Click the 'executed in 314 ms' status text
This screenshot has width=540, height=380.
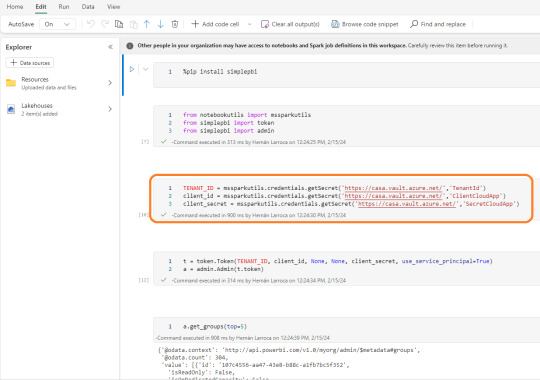[x=259, y=280]
